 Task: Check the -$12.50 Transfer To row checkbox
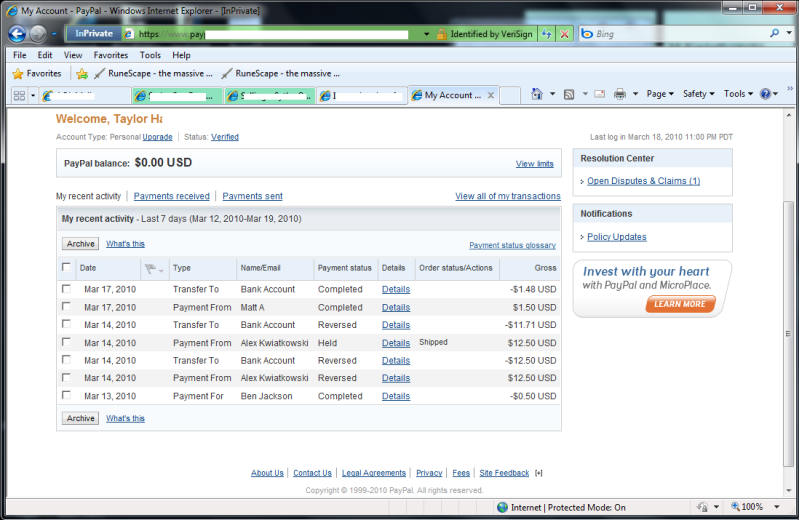pos(66,359)
